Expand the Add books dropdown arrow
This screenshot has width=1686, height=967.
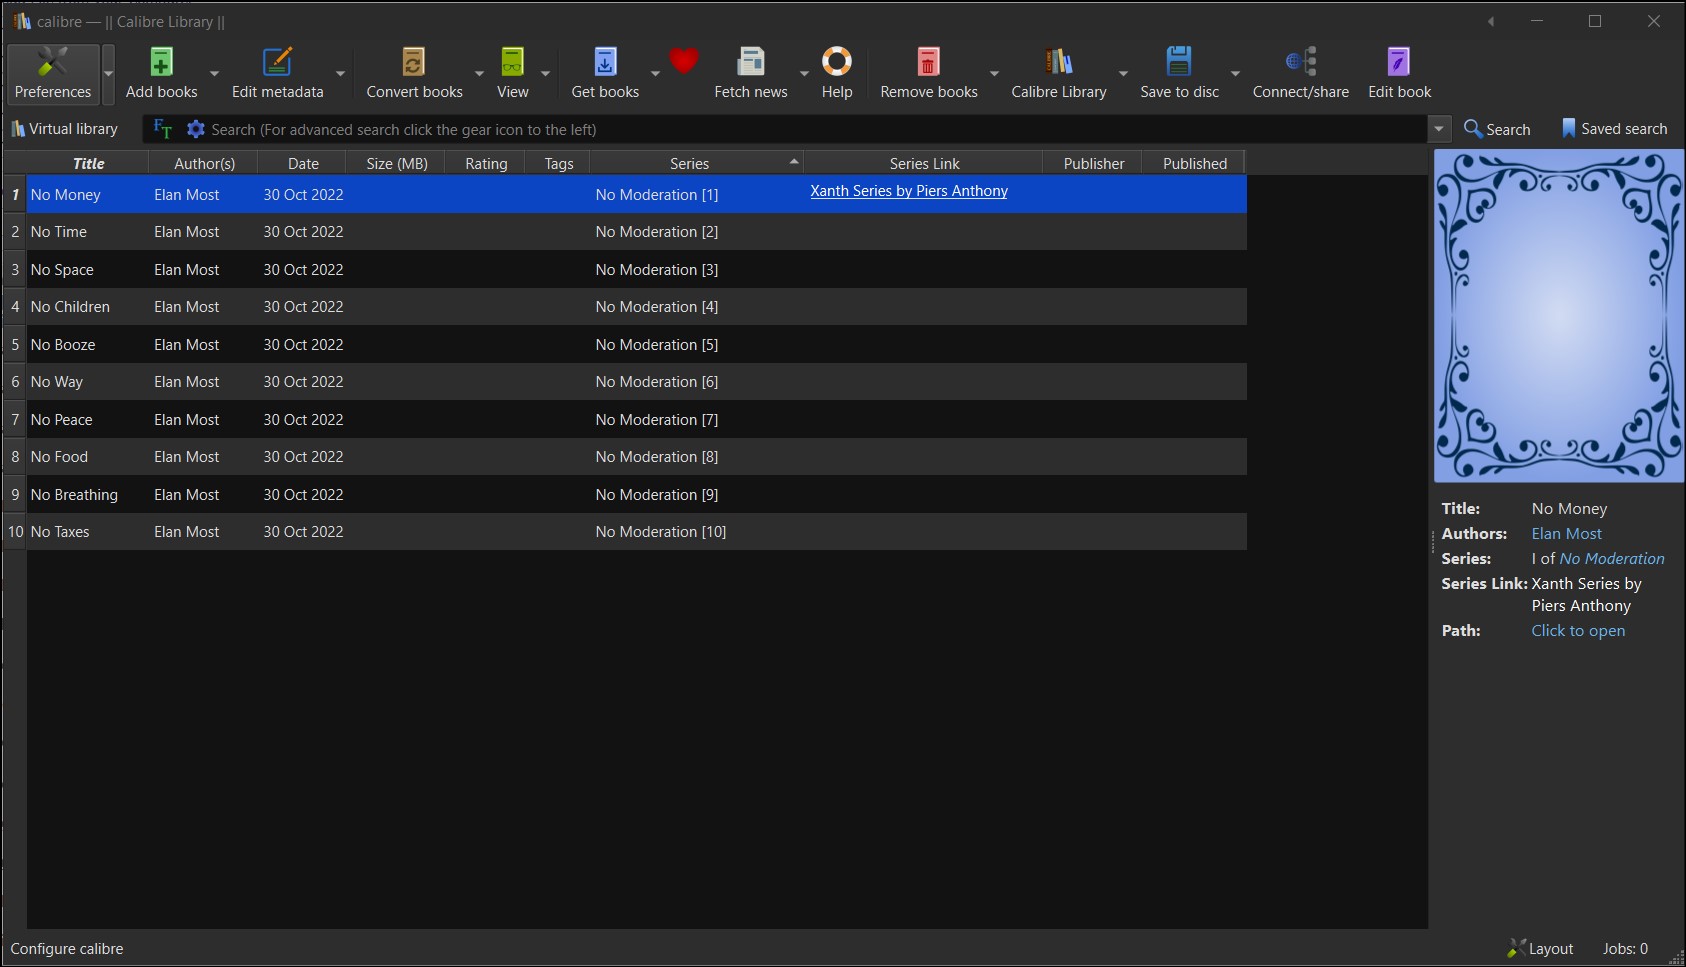[x=214, y=73]
